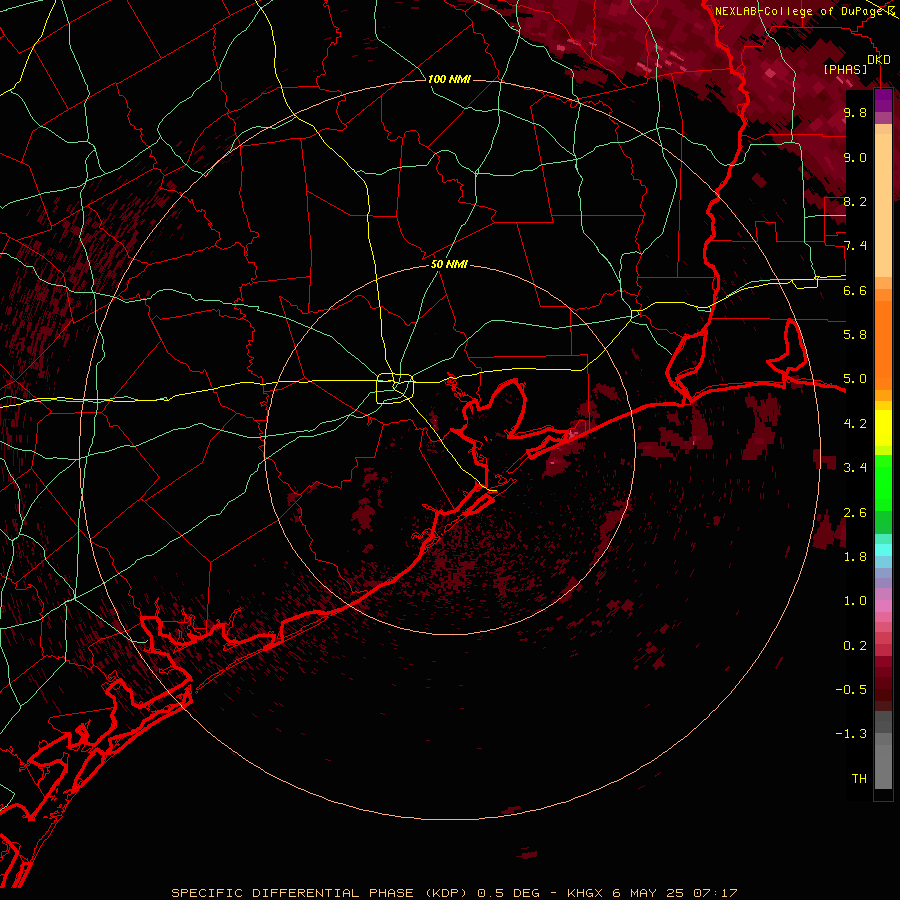Pick the pink band of the color scale
Image resolution: width=900 pixels, height=900 pixels.
click(x=883, y=606)
